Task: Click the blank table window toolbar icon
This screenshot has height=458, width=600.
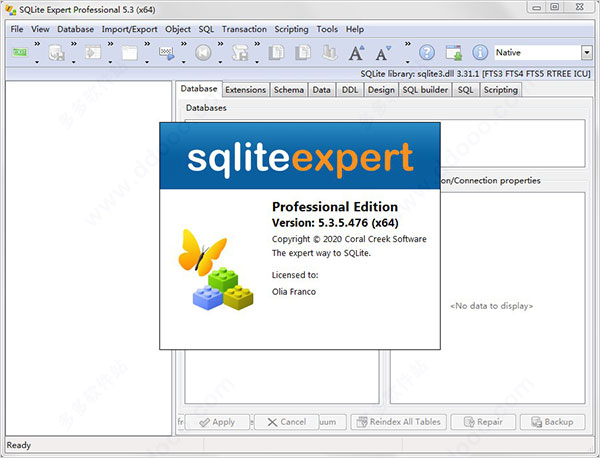Action: click(x=130, y=52)
